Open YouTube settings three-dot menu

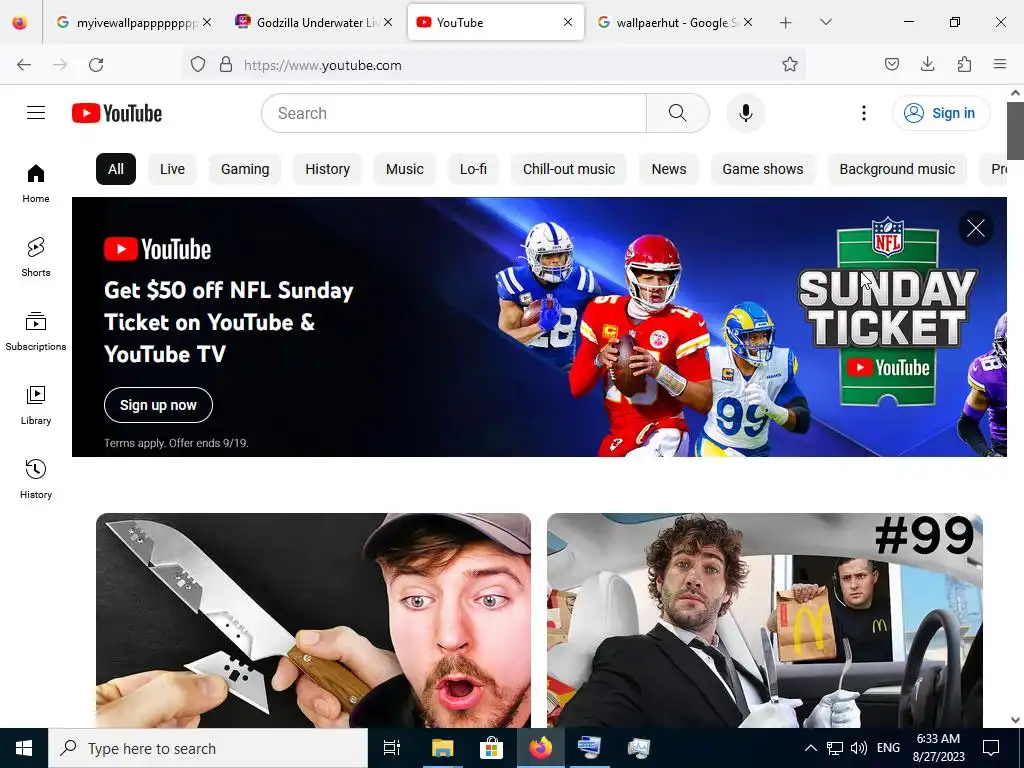863,113
